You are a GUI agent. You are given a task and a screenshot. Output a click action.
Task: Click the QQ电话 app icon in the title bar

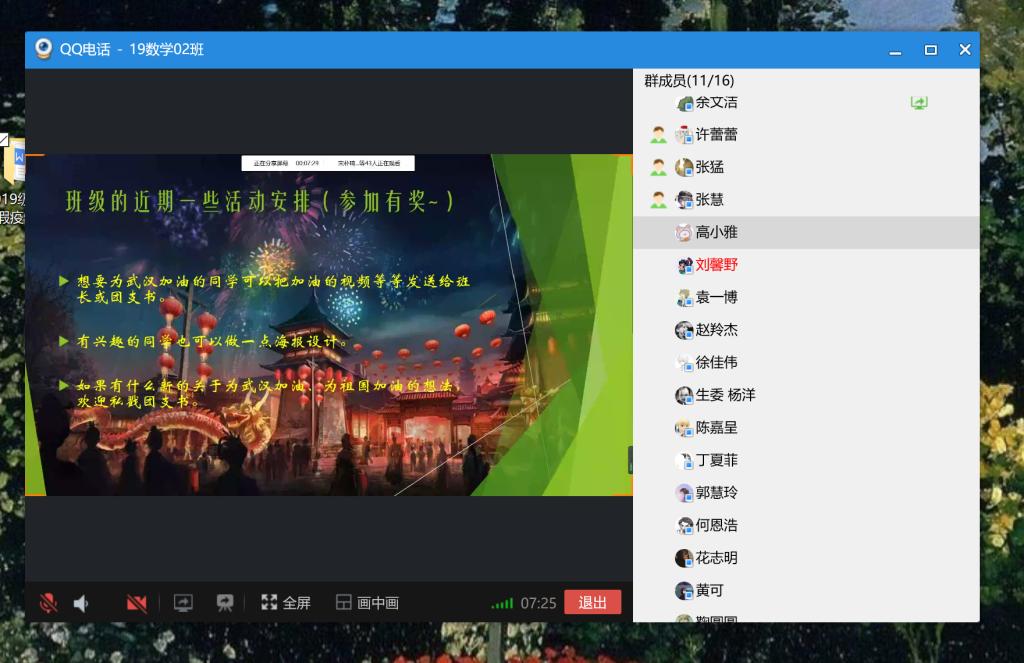click(x=44, y=49)
